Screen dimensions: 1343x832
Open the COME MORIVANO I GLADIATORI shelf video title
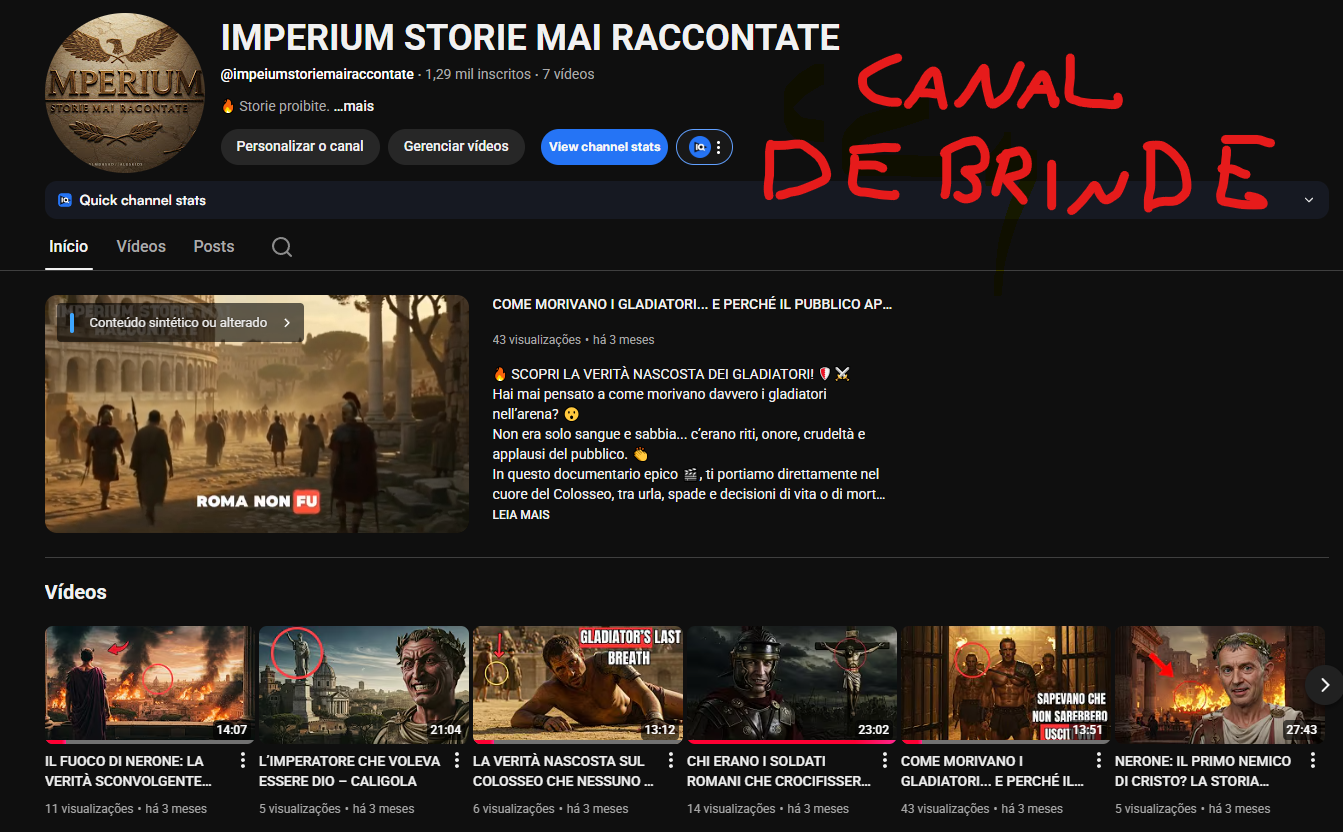pos(992,771)
